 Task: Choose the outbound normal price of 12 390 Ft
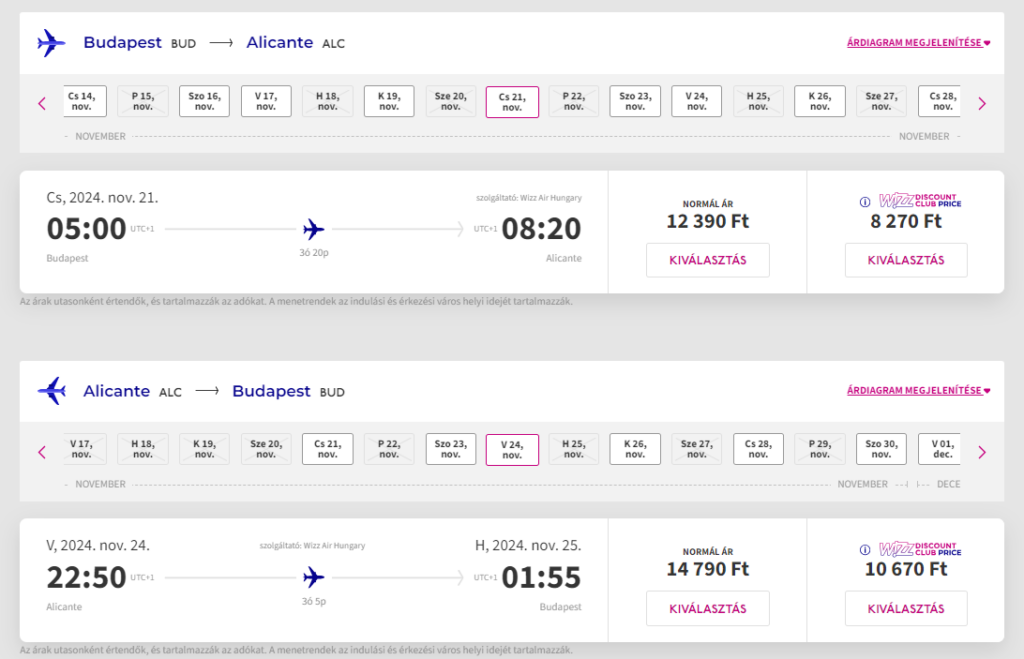pos(708,260)
